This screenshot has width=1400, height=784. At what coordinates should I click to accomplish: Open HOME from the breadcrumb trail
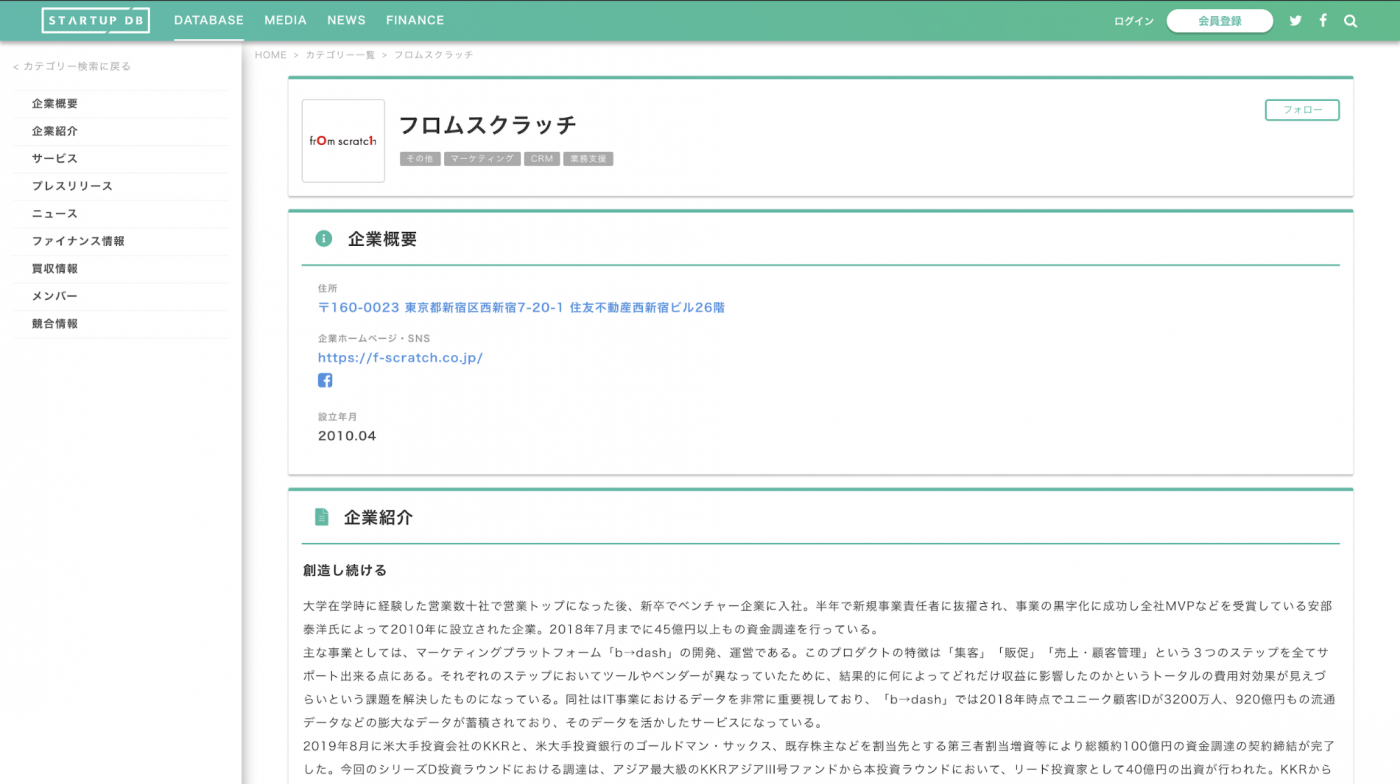pyautogui.click(x=270, y=55)
